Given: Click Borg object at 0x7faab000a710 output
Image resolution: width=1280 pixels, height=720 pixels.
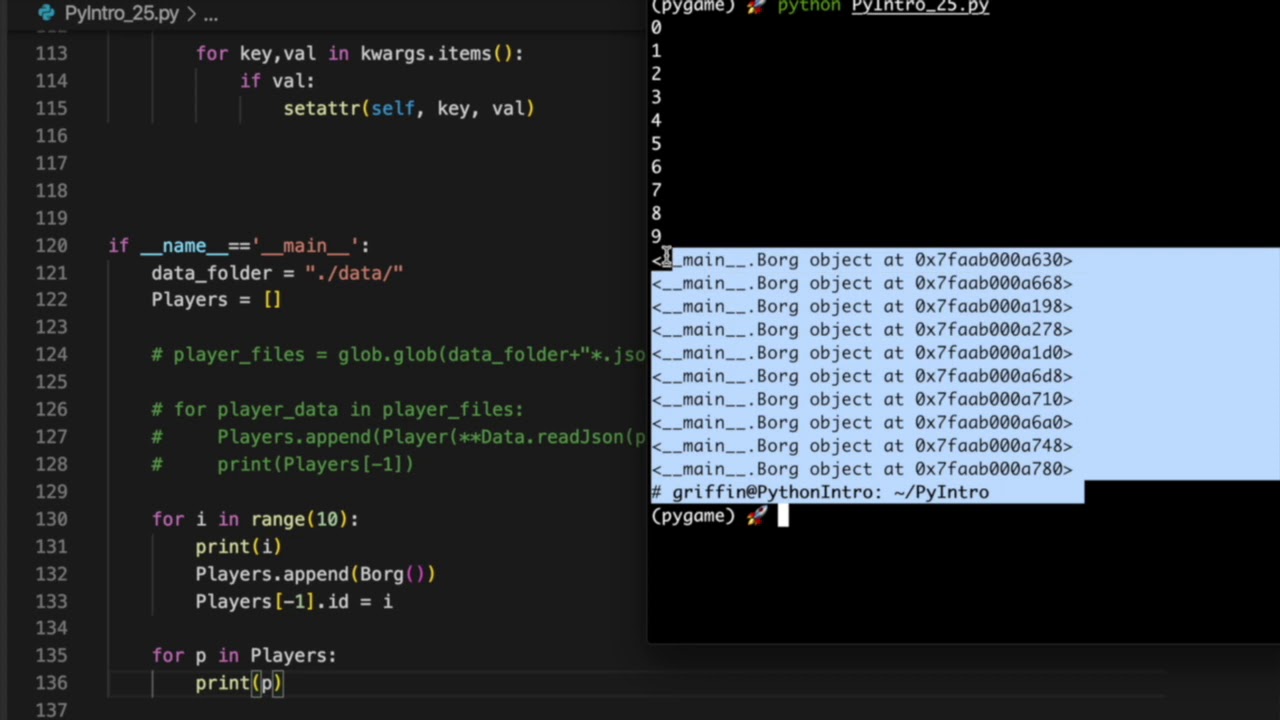Looking at the screenshot, I should (x=862, y=399).
